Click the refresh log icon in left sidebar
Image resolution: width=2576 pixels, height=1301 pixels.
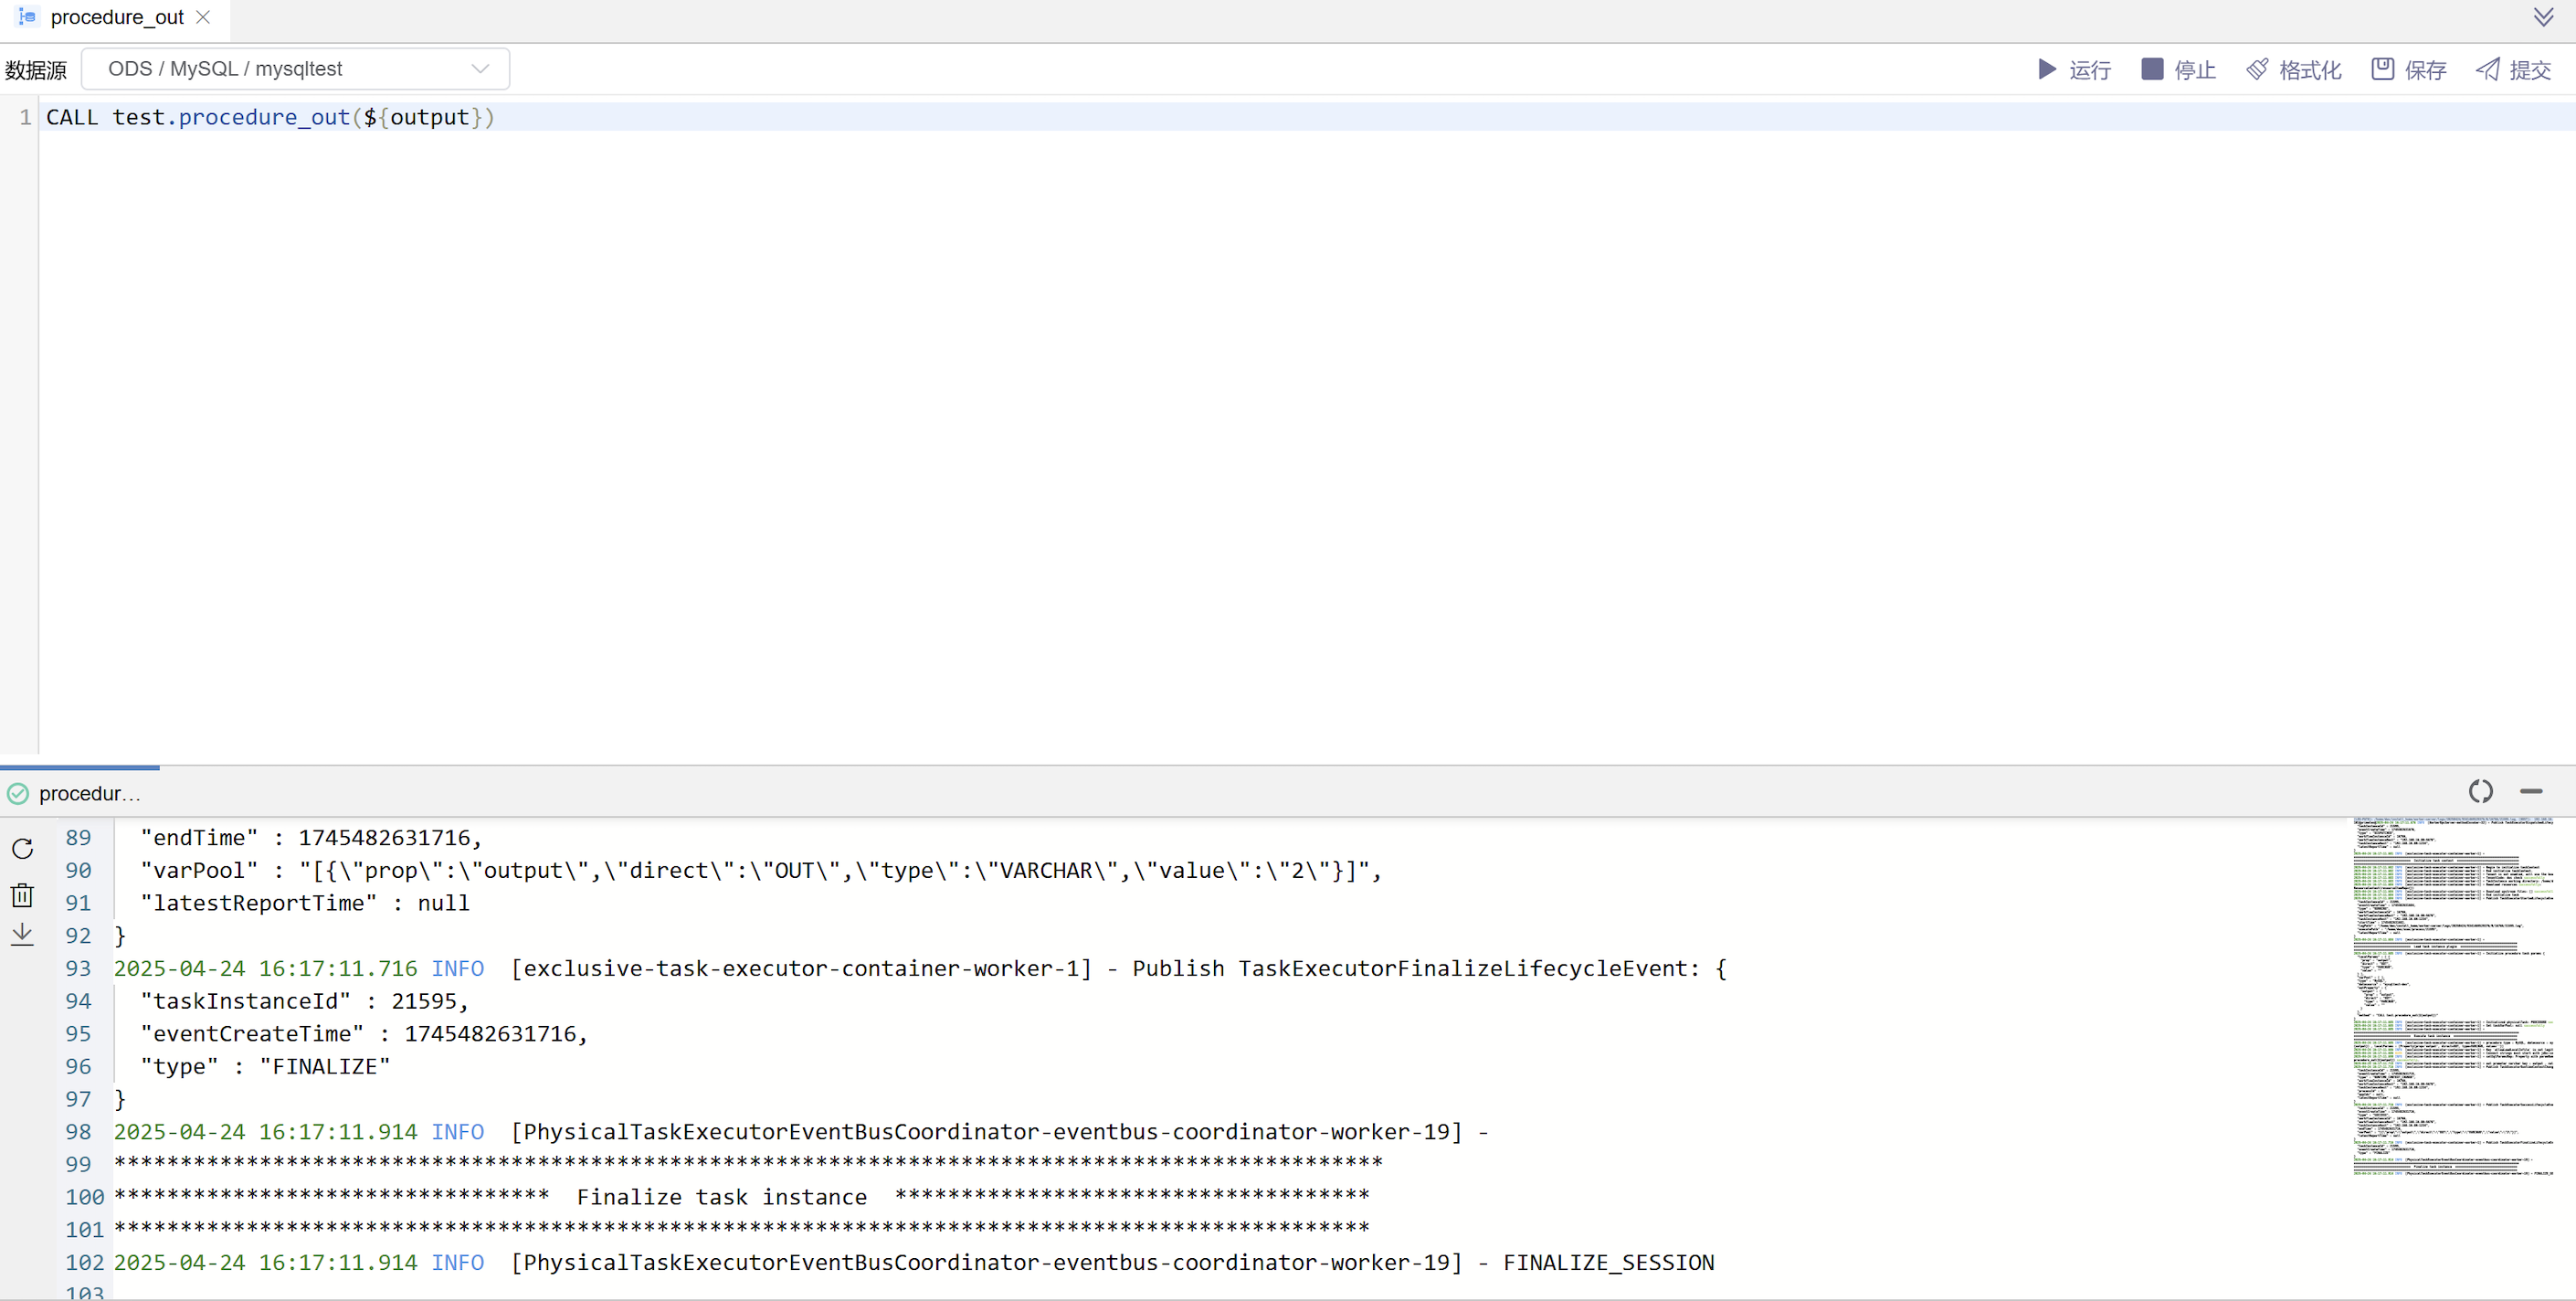(x=23, y=849)
